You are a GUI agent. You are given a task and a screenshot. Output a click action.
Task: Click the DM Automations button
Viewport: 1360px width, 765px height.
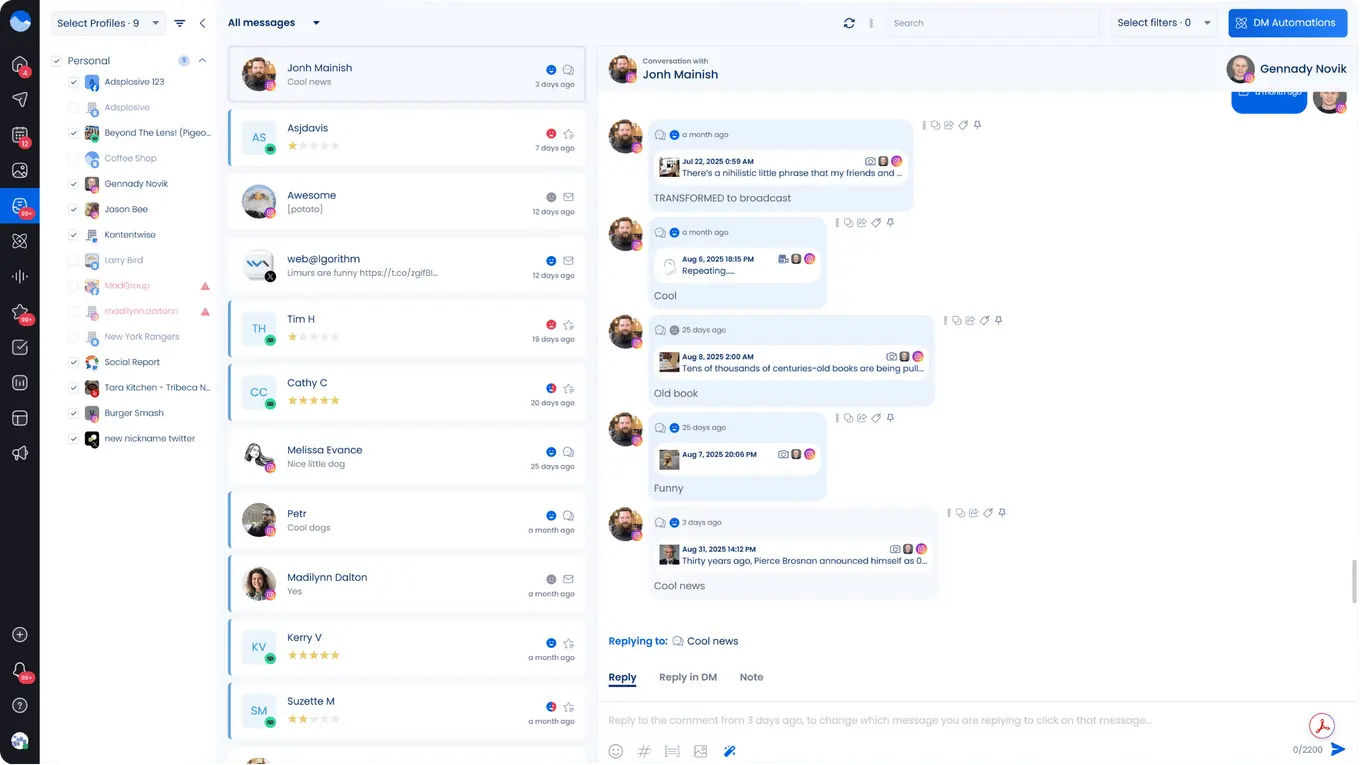1287,23
